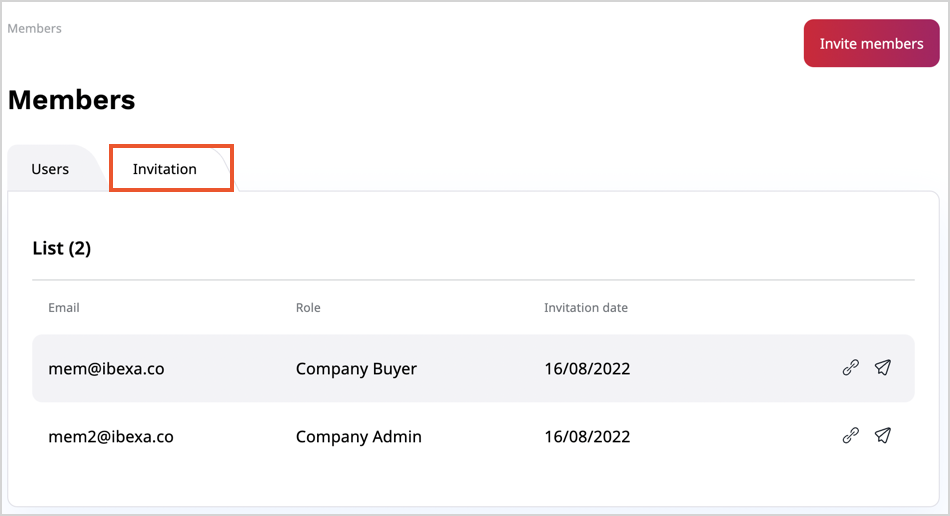Switch to the Users tab

coord(50,169)
